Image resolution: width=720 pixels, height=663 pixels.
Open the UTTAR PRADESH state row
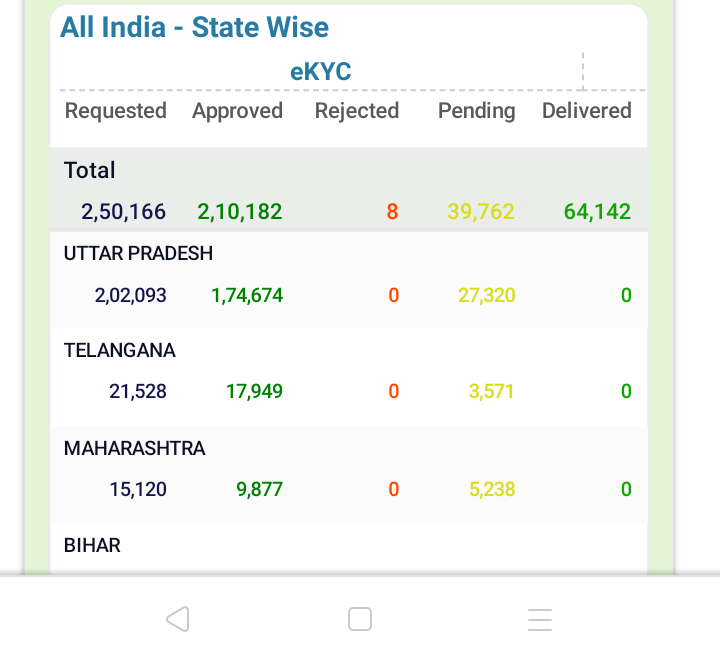pyautogui.click(x=349, y=280)
